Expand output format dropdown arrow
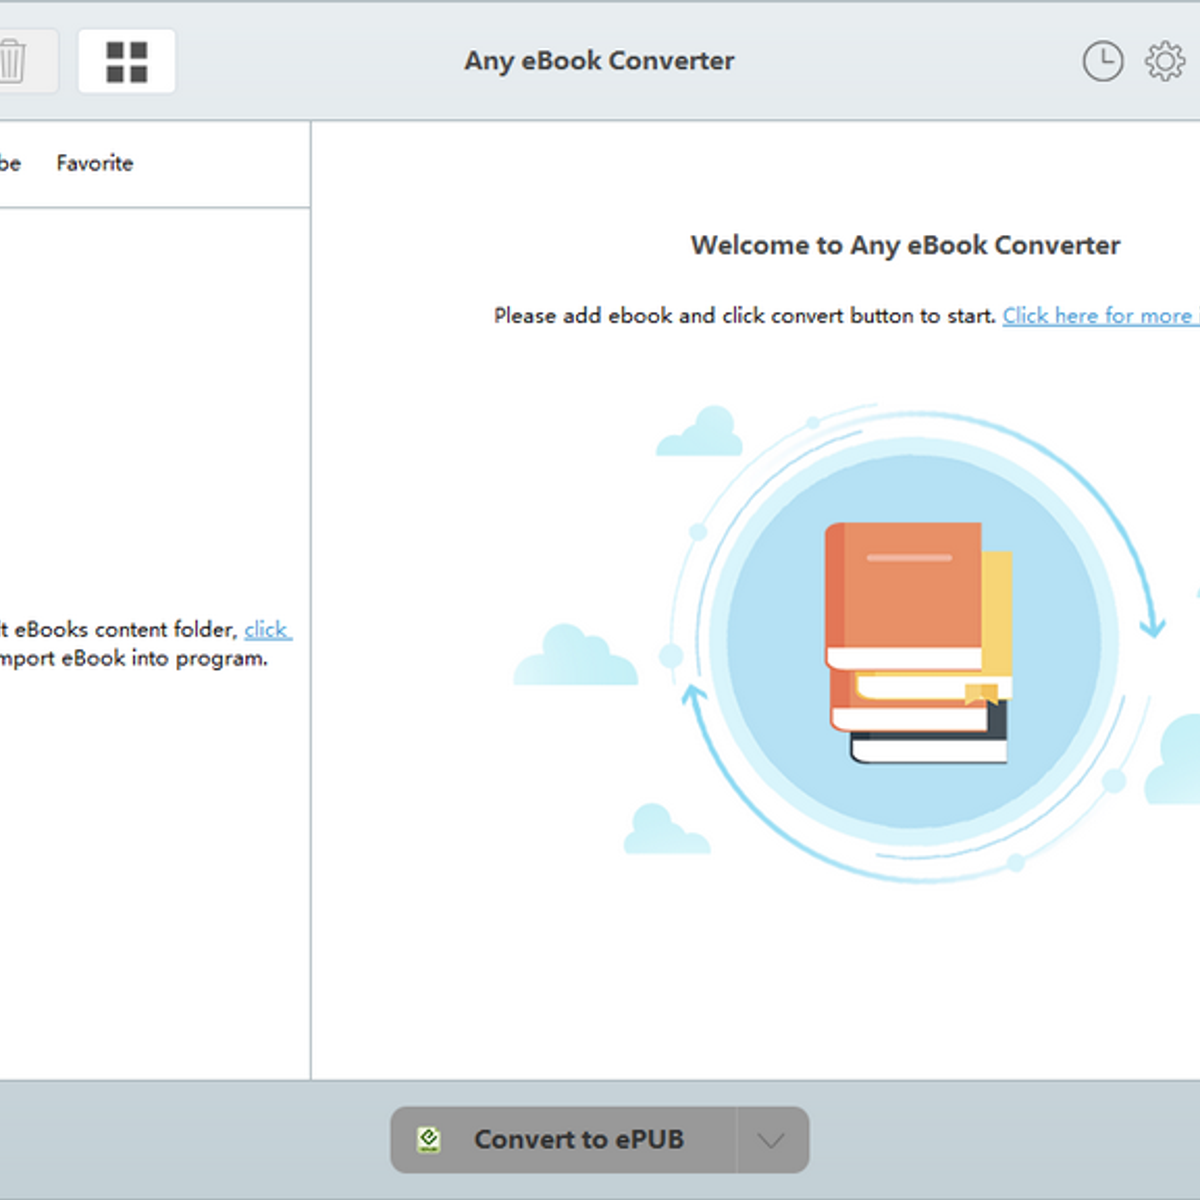 [772, 1140]
